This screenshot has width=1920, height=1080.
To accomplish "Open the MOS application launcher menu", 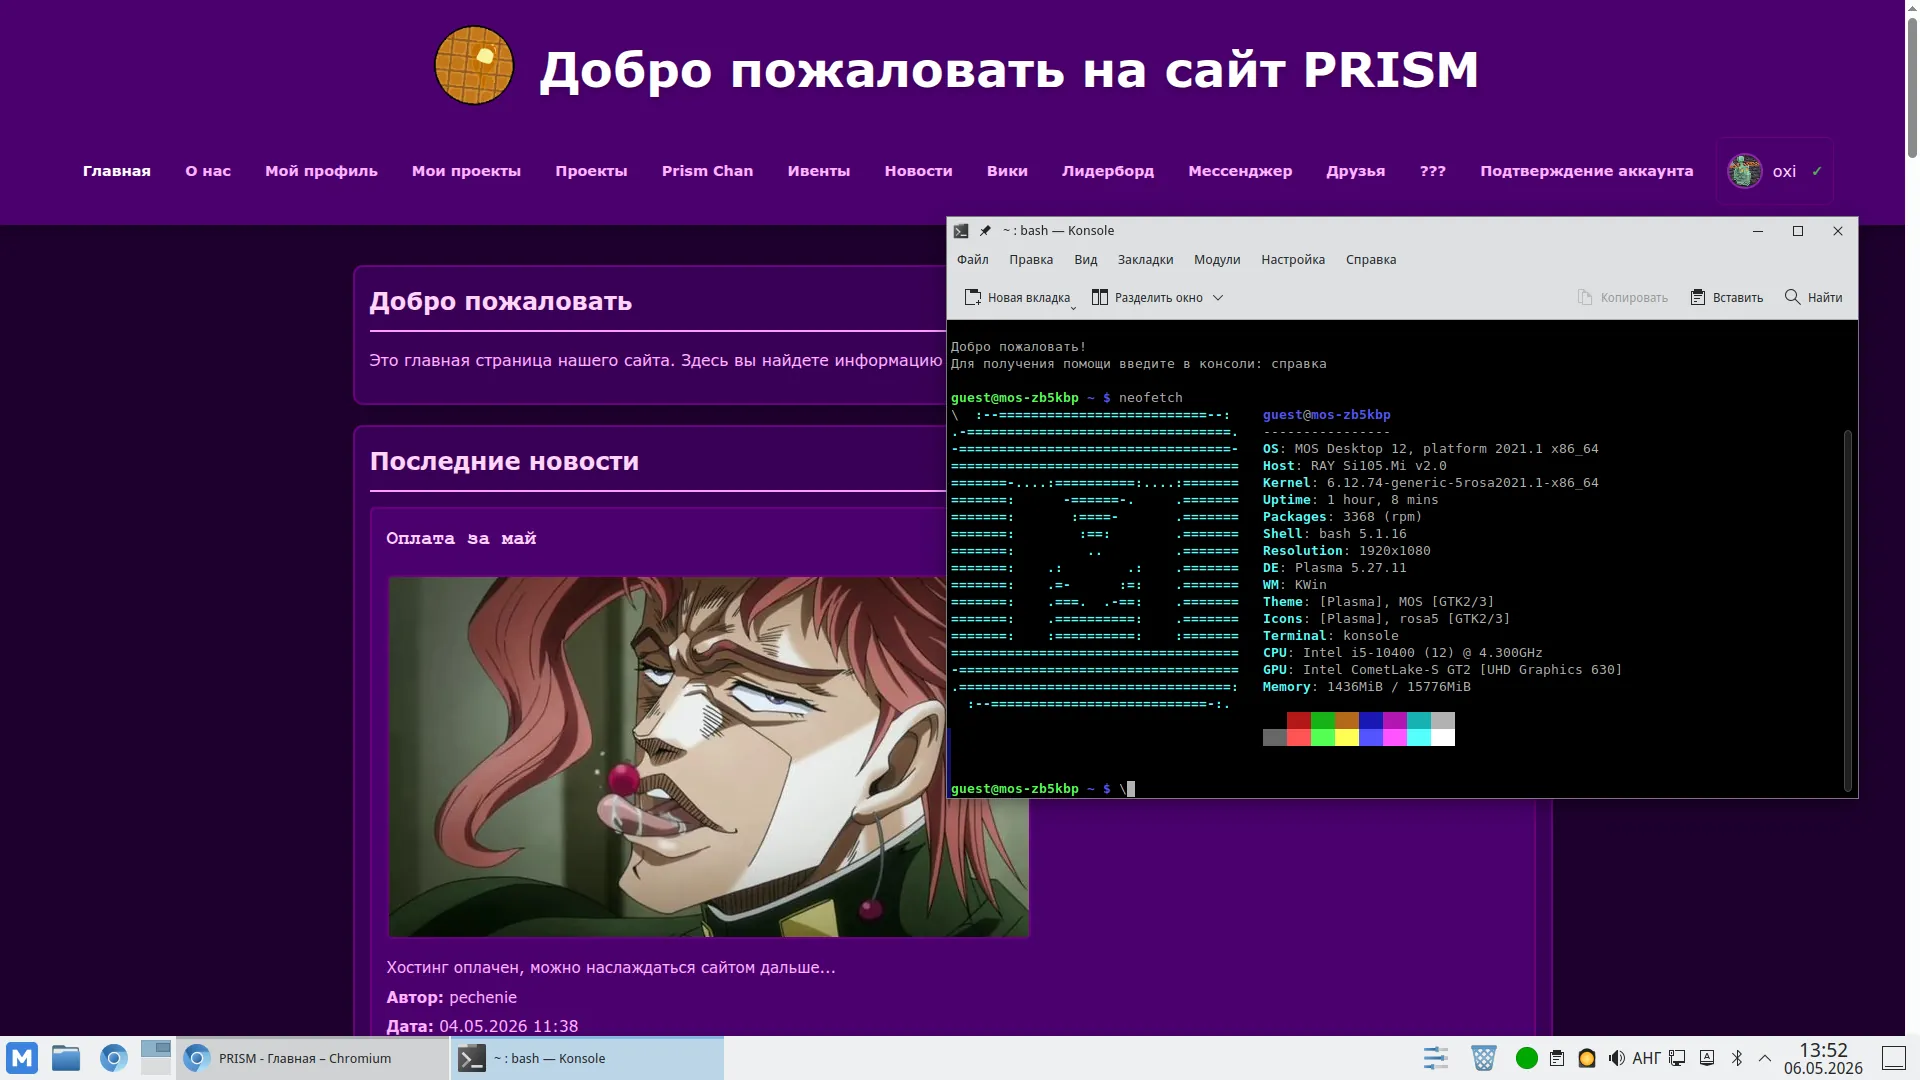I will click(x=22, y=1058).
